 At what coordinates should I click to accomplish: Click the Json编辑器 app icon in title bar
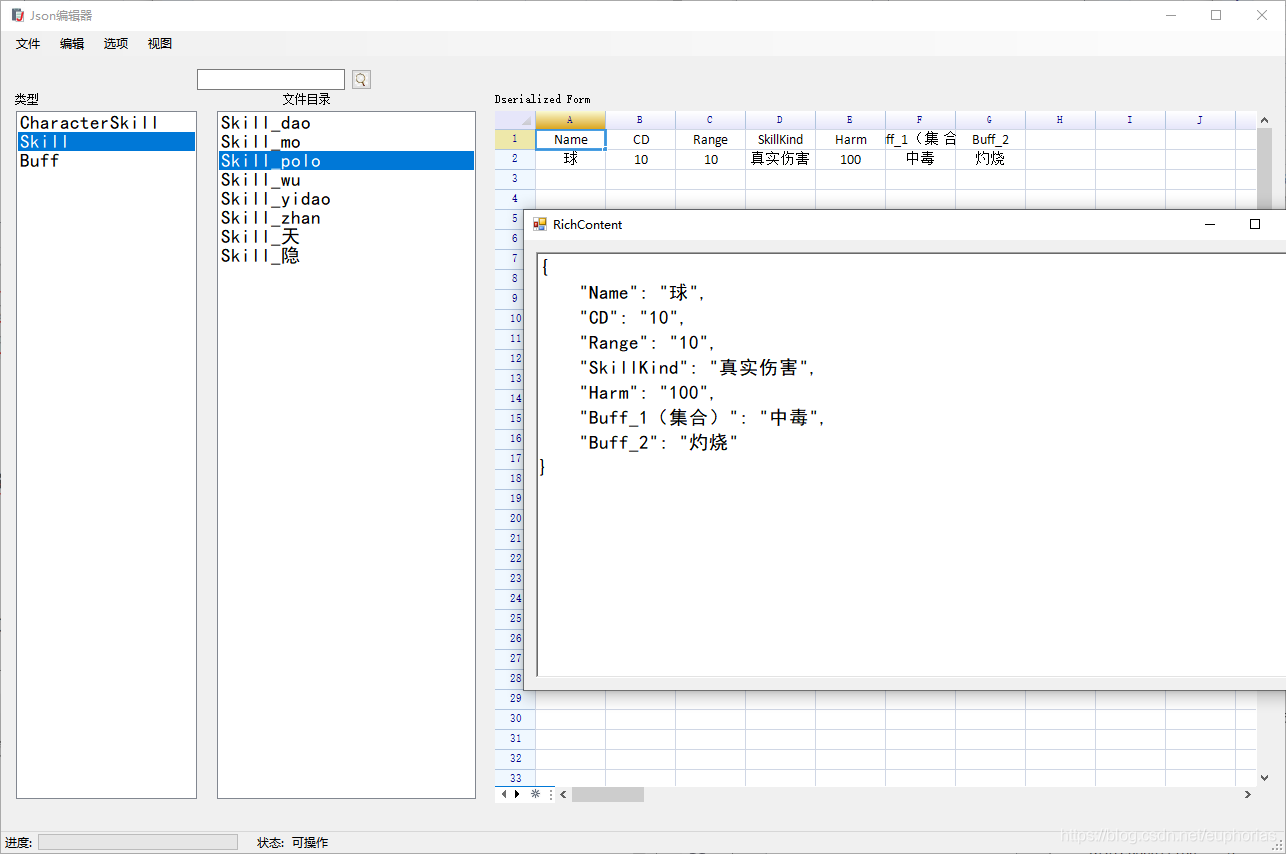(17, 15)
